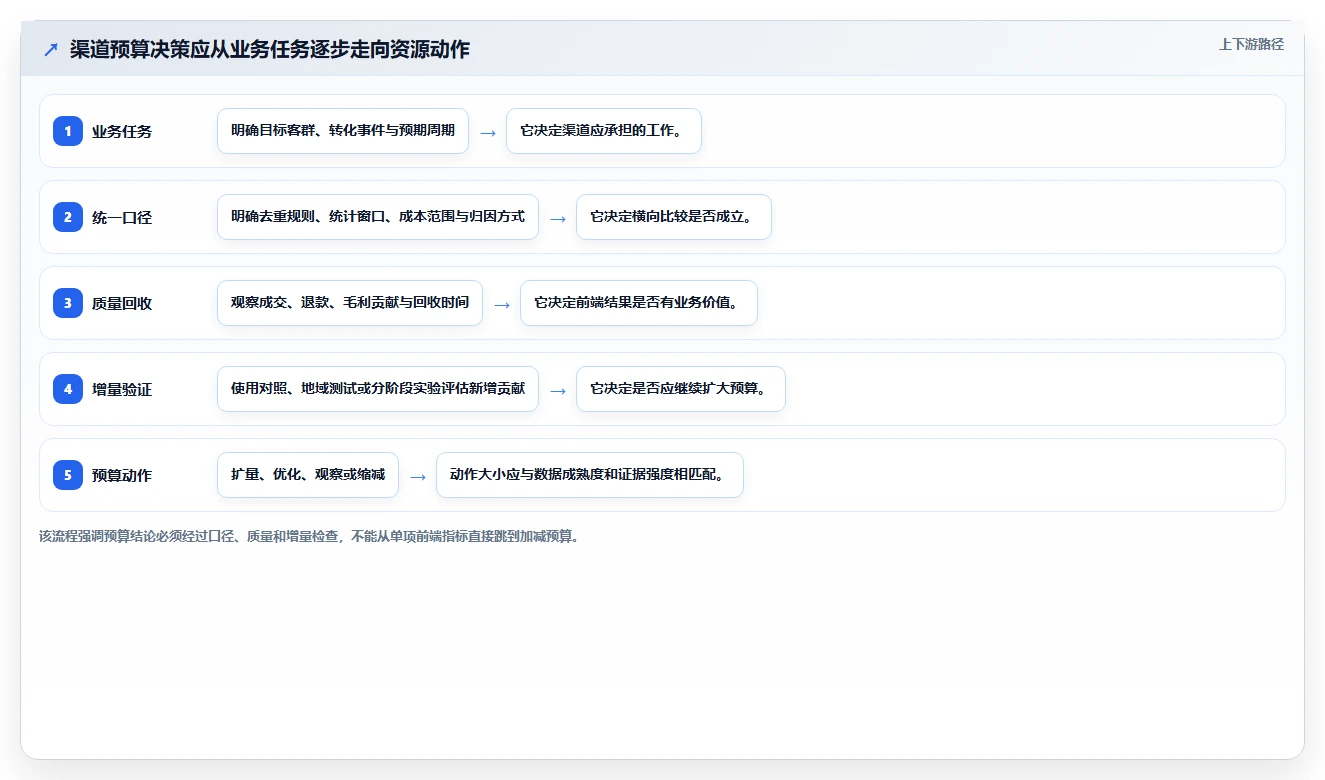Select the step 2 number badge
1325x780 pixels.
68,217
